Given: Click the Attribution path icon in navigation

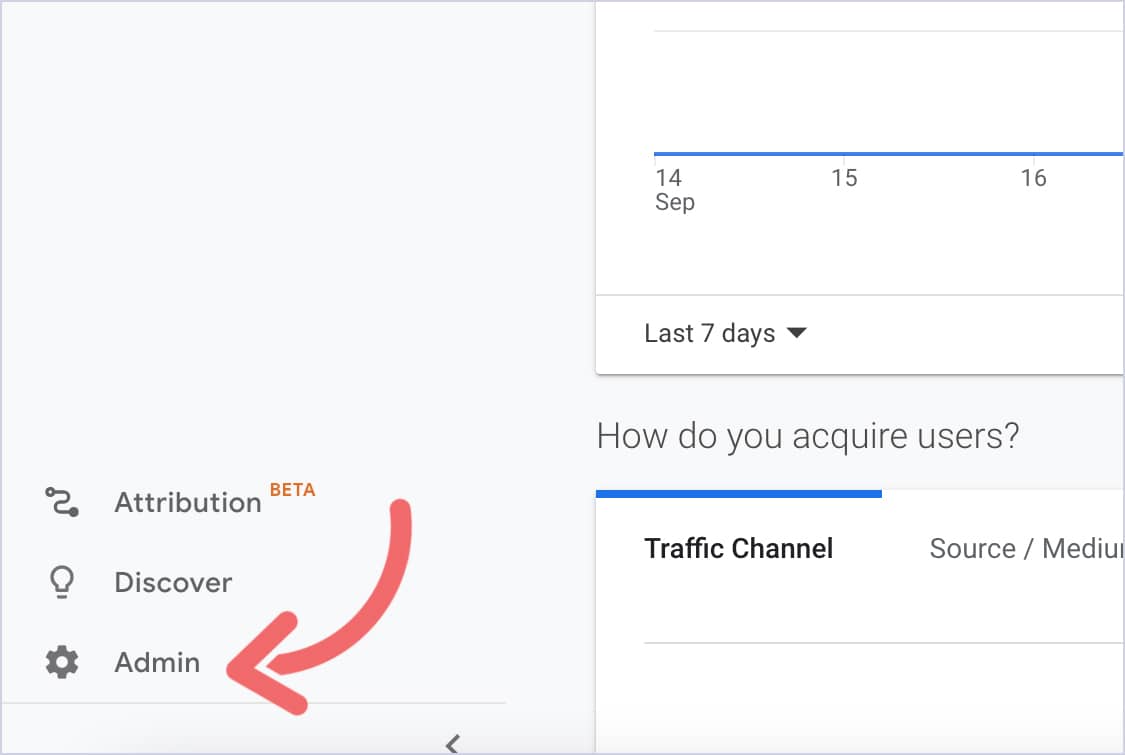Looking at the screenshot, I should (61, 501).
